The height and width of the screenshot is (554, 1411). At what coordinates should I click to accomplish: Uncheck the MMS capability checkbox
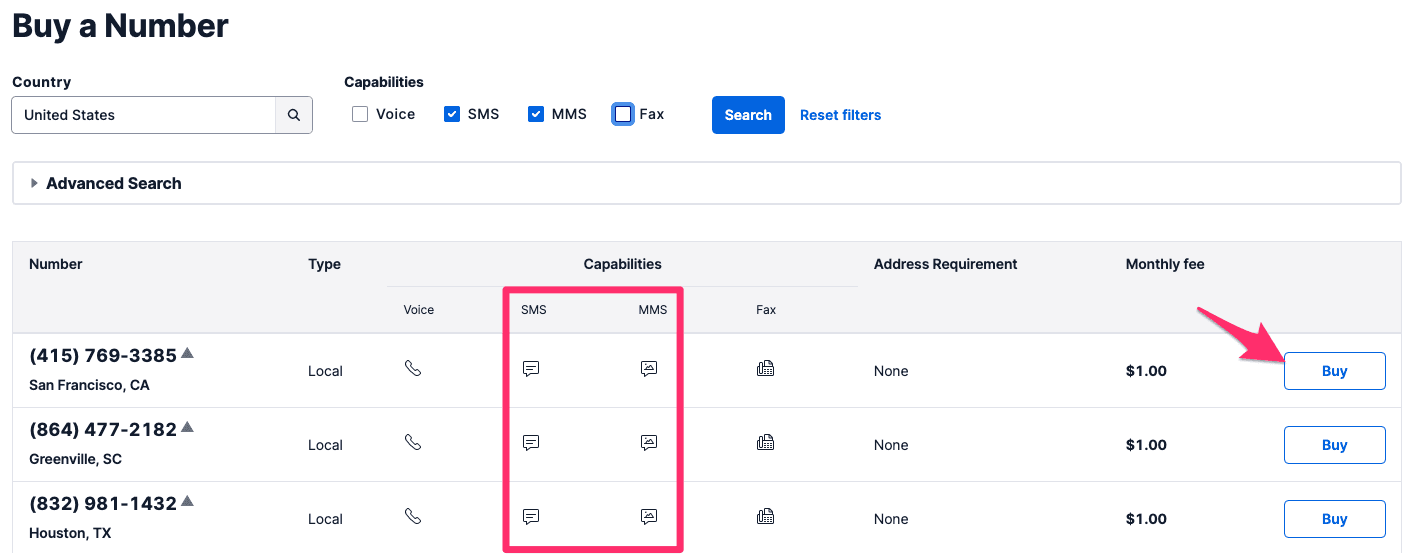536,114
